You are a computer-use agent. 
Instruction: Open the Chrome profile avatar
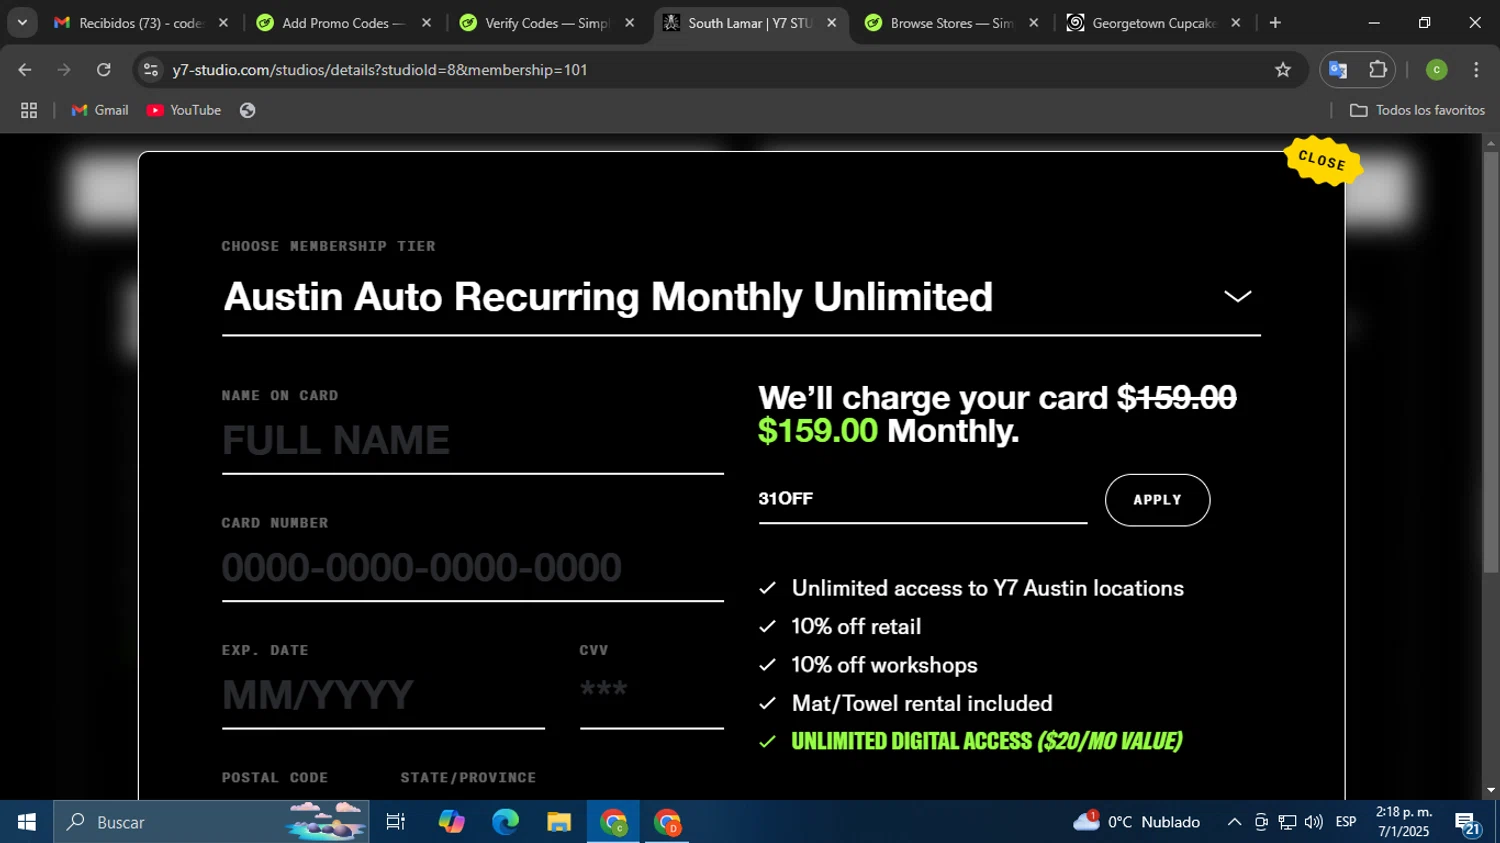click(x=1436, y=70)
